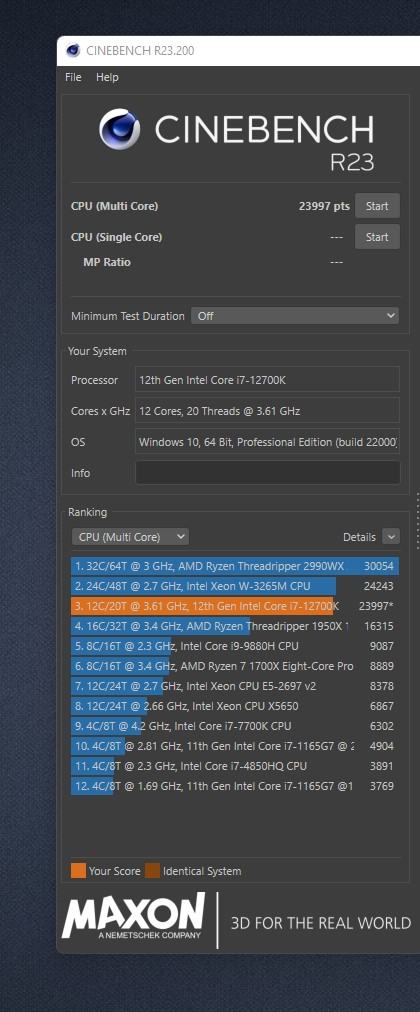The width and height of the screenshot is (420, 1012).
Task: Click the brown Identical System swatch
Action: tap(152, 871)
